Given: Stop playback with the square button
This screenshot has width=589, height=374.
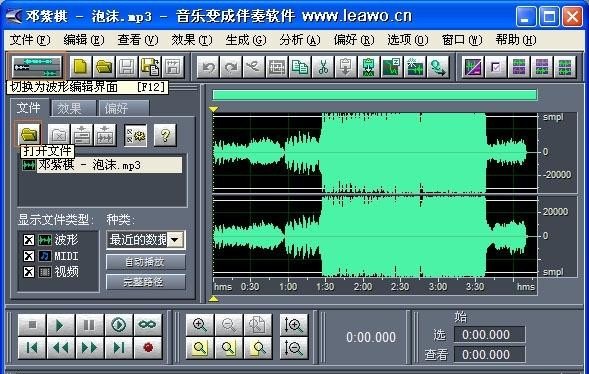Looking at the screenshot, I should 32,324.
